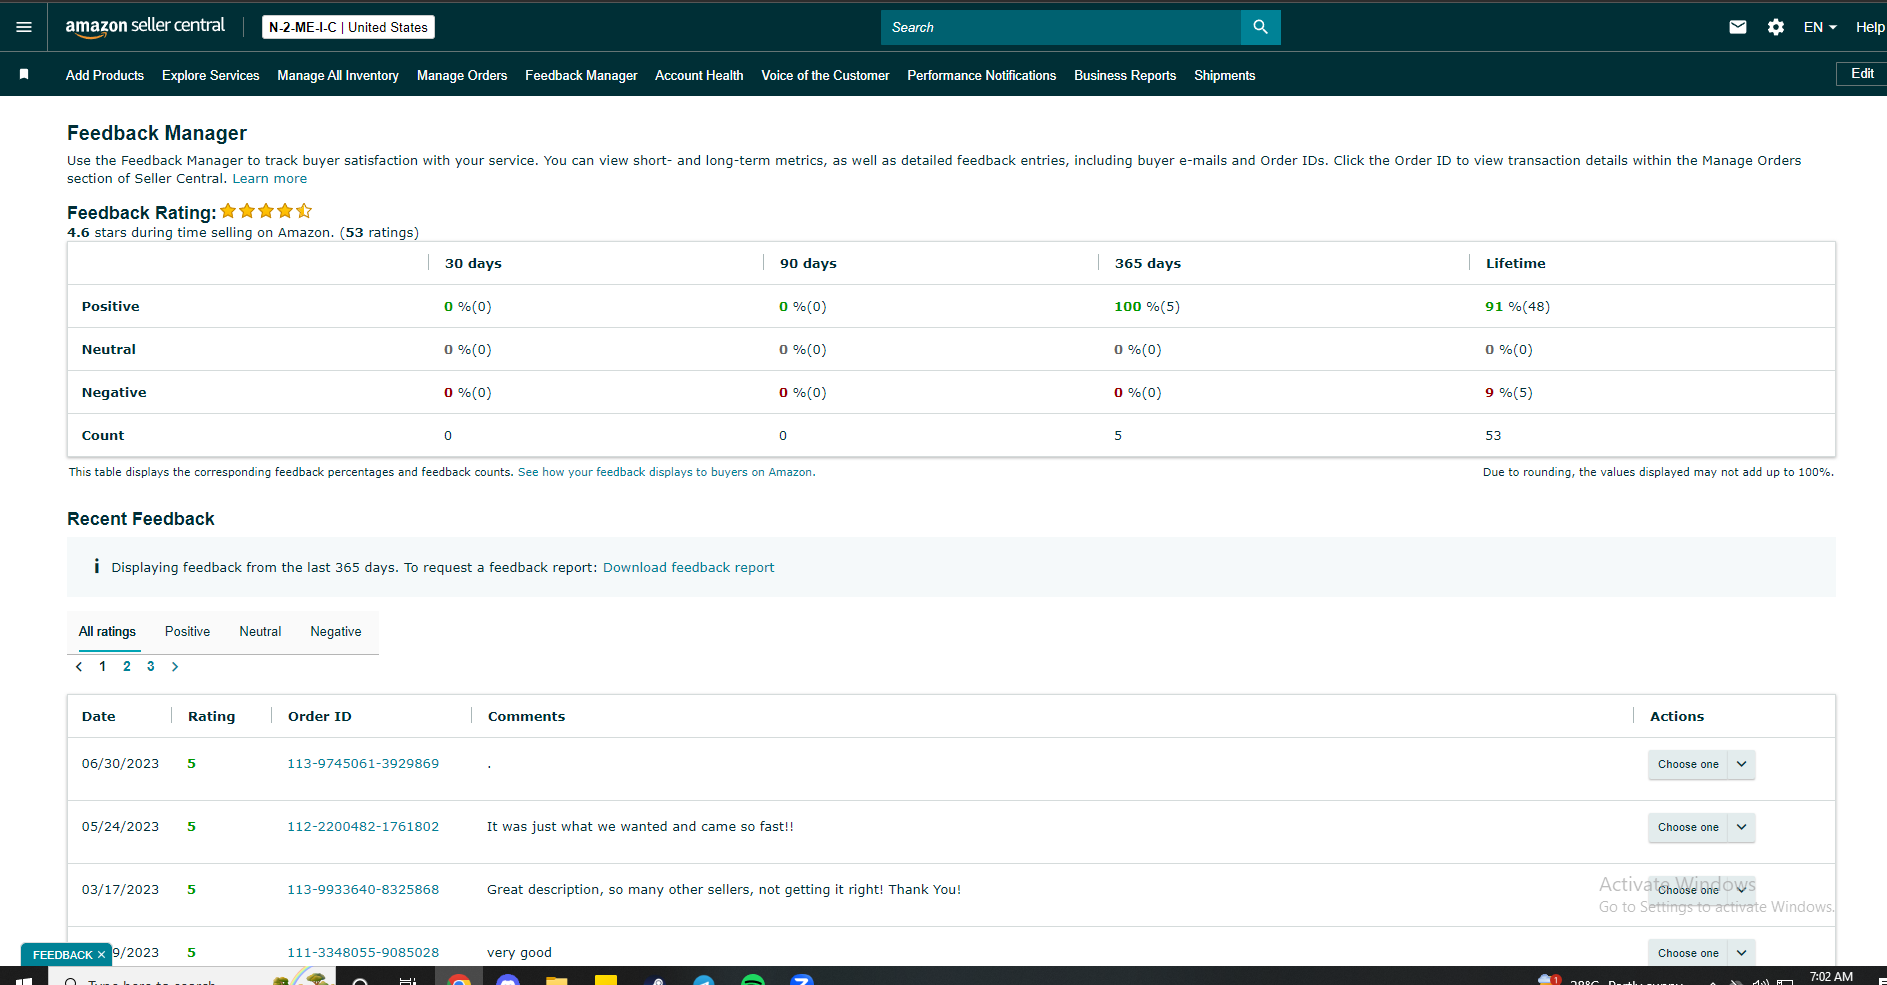Open Manage All Inventory
The width and height of the screenshot is (1887, 985).
pos(338,75)
